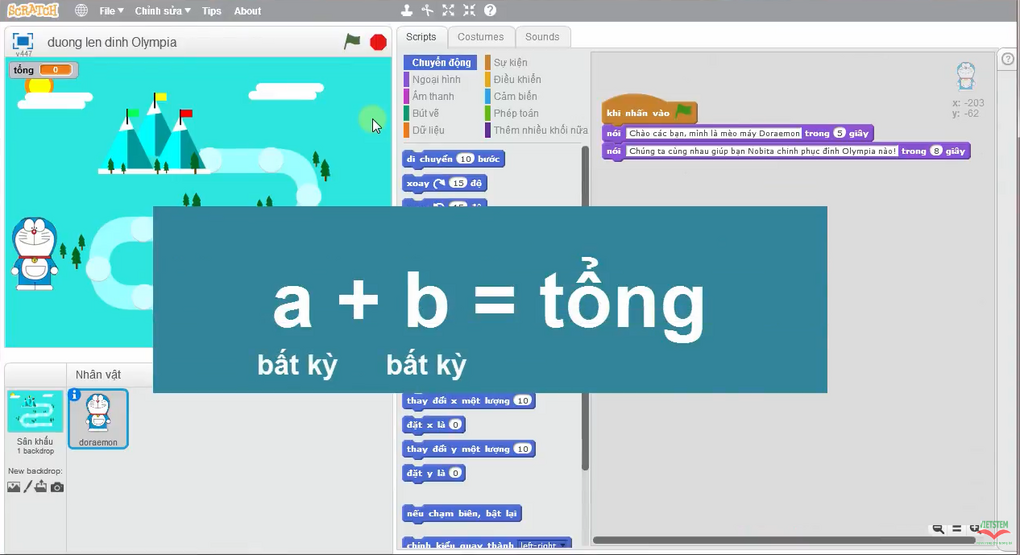The image size is (1020, 555).
Task: Select the Delete scissors tool
Action: click(427, 11)
